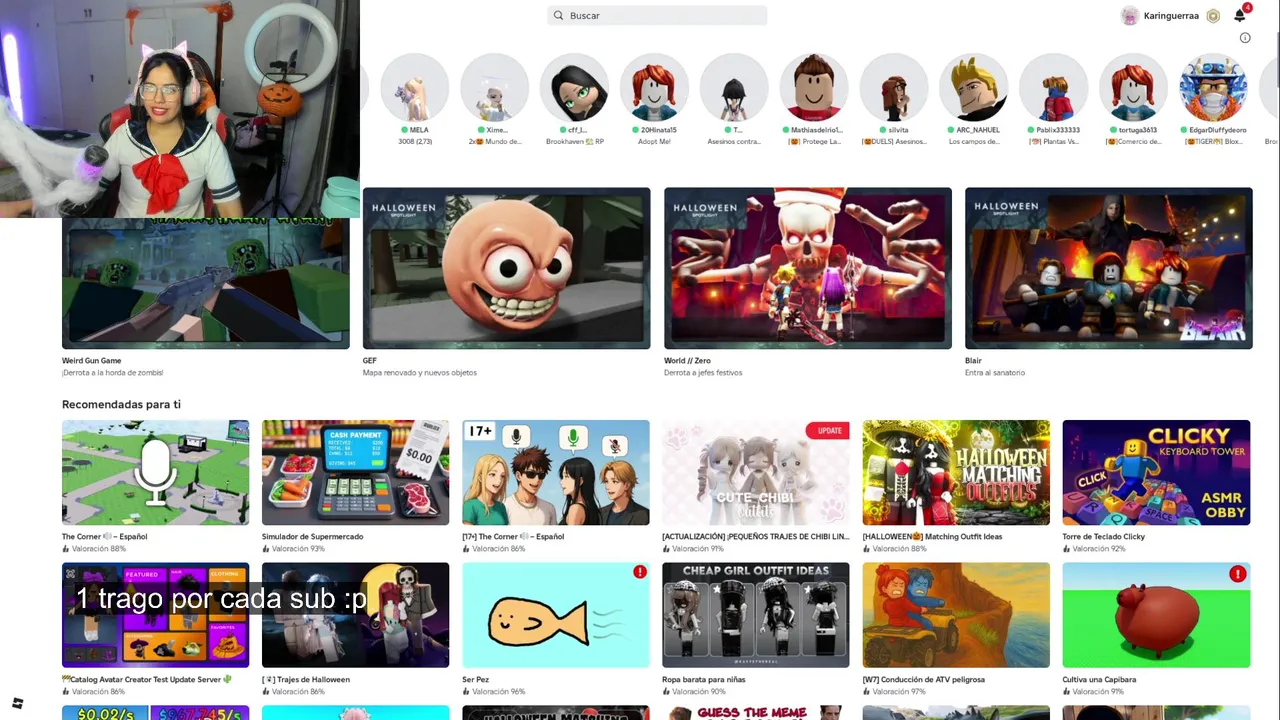The height and width of the screenshot is (720, 1280).
Task: Click the Recomendadas para ti heading
Action: point(121,404)
